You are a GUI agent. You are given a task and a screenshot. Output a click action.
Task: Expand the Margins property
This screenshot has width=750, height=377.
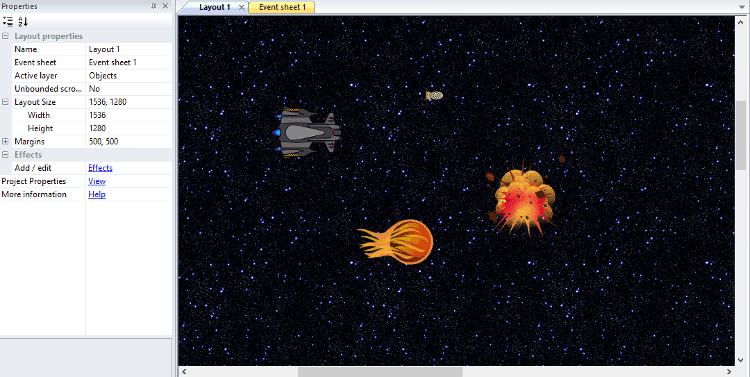[5, 142]
